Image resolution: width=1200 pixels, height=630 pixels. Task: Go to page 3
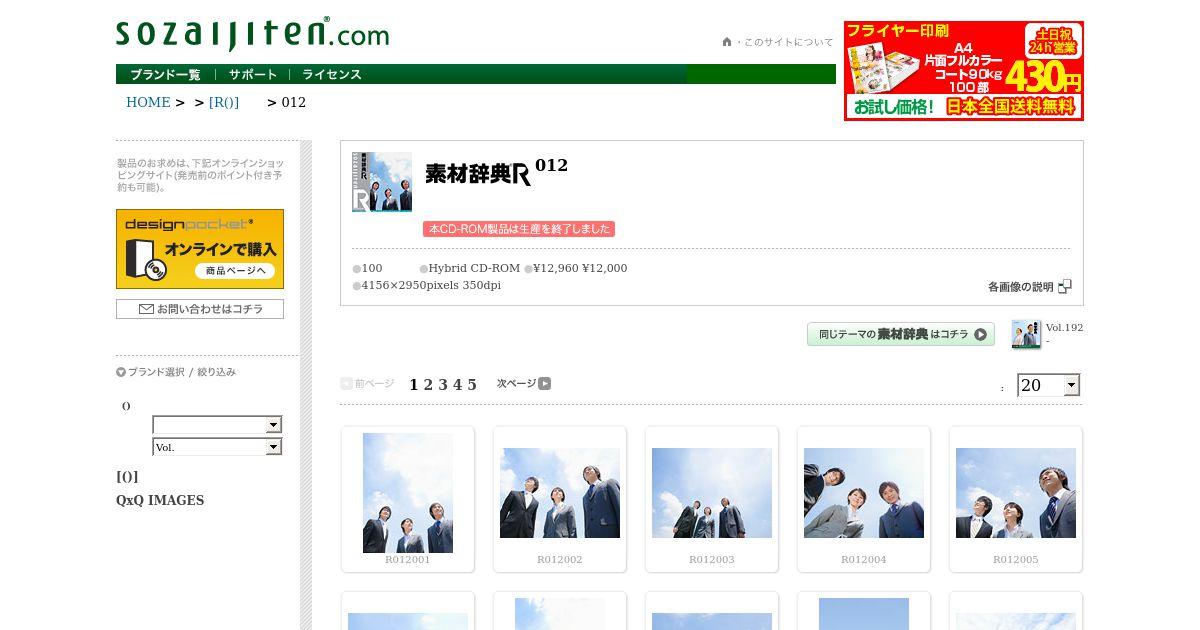pyautogui.click(x=443, y=384)
